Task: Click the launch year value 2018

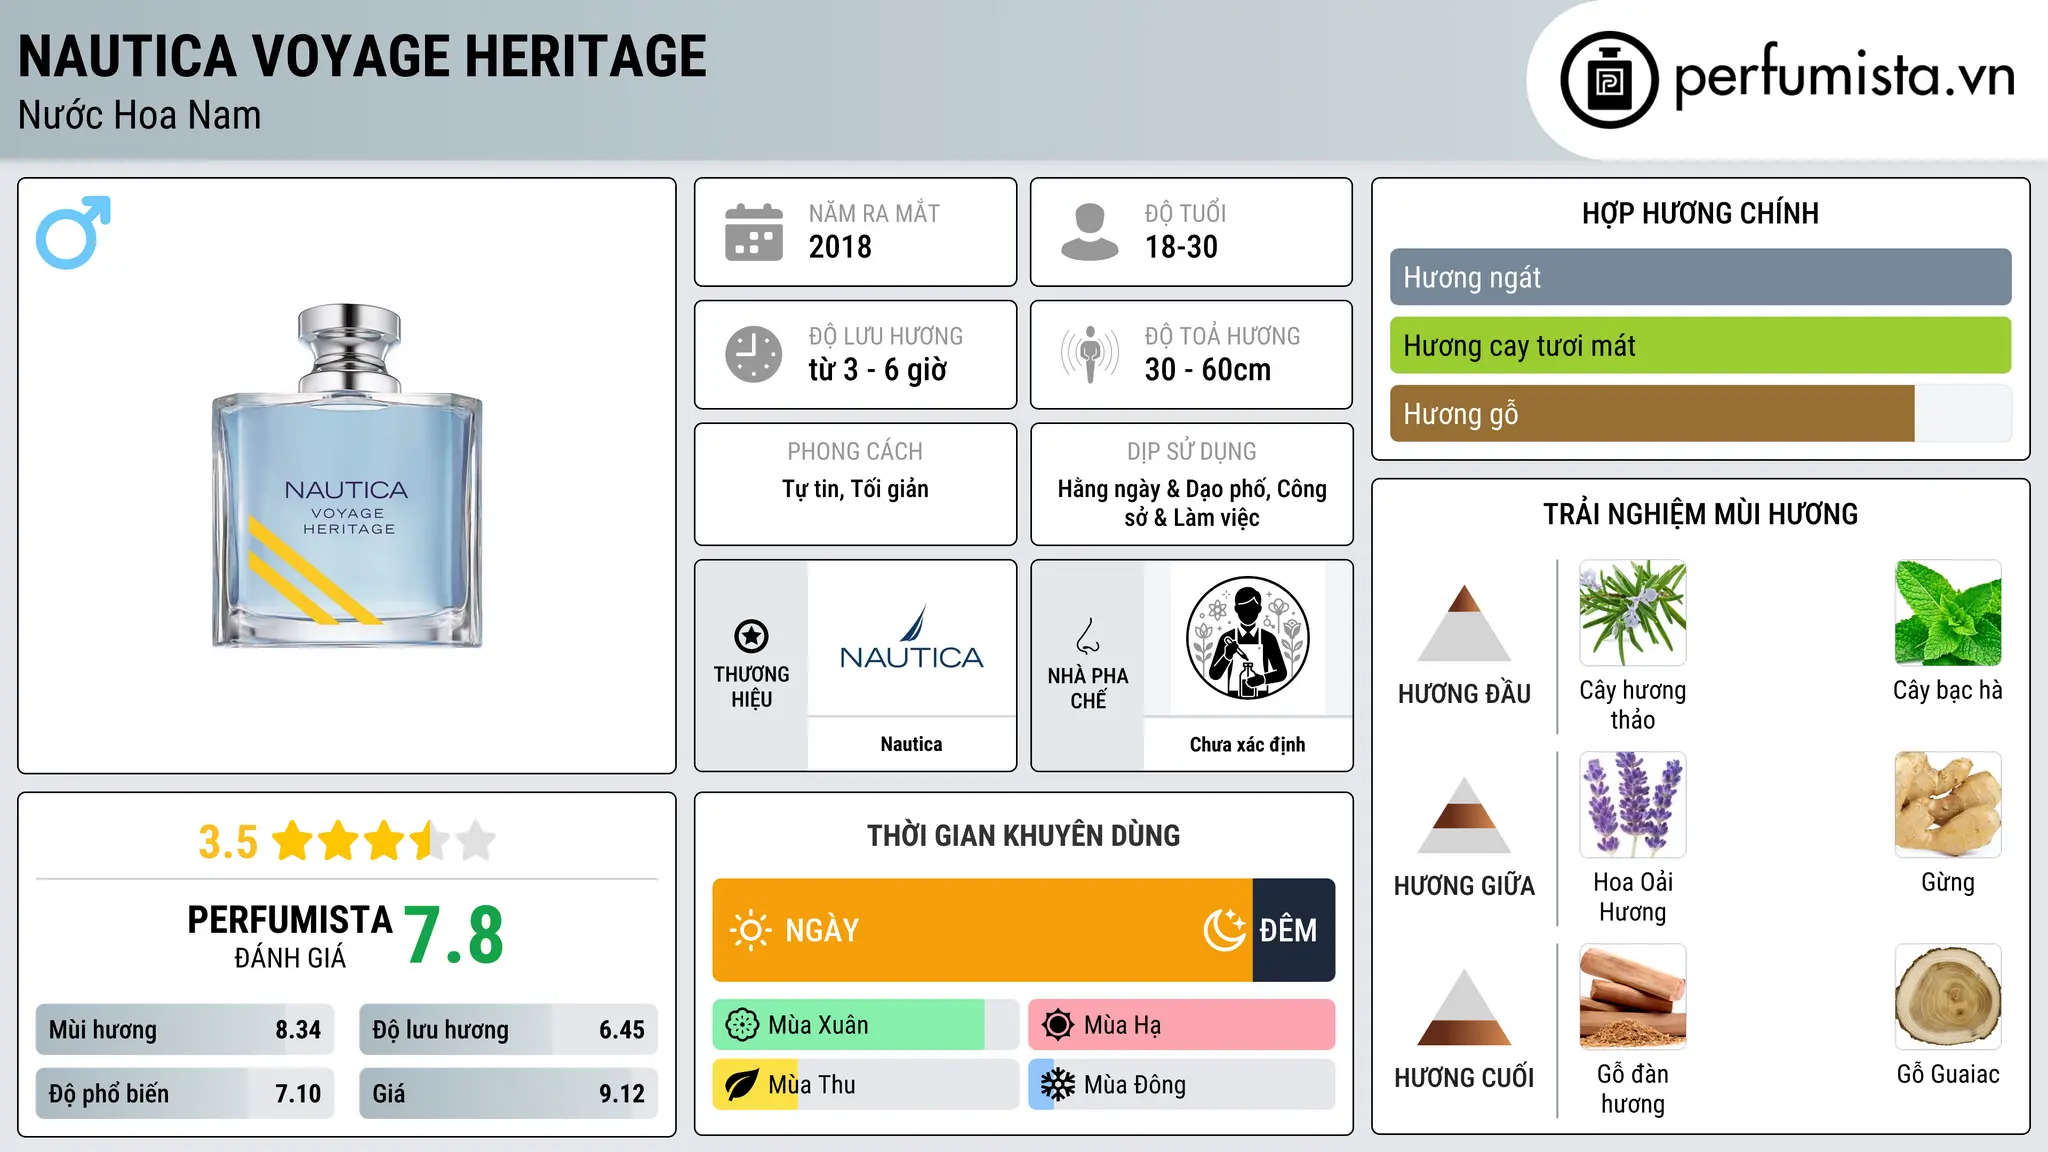Action: pyautogui.click(x=840, y=247)
